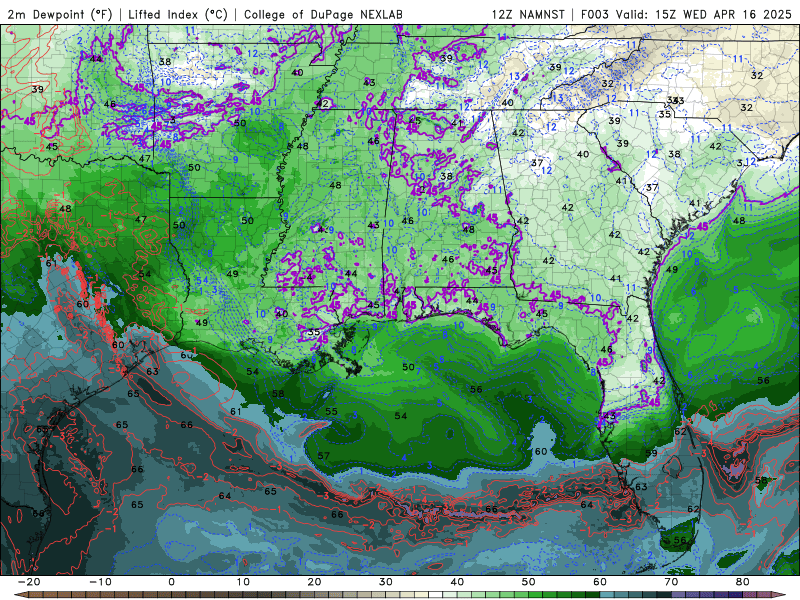Image resolution: width=800 pixels, height=600 pixels.
Task: Click the "59" dewpoint value in south Florida
Action: tap(652, 453)
